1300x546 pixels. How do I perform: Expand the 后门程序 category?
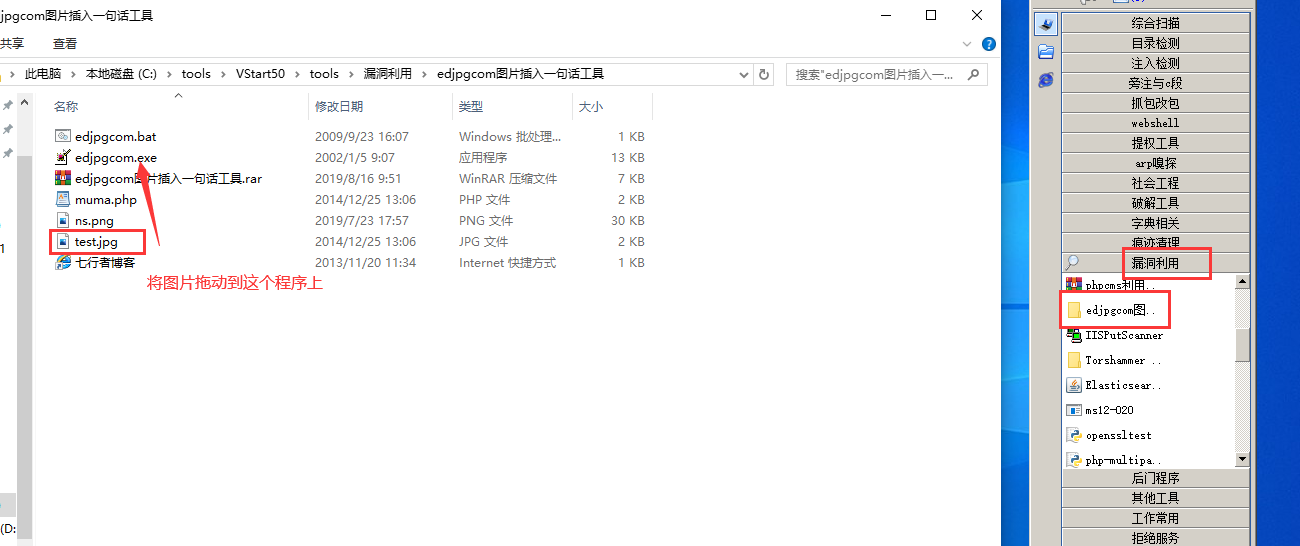click(x=1155, y=478)
